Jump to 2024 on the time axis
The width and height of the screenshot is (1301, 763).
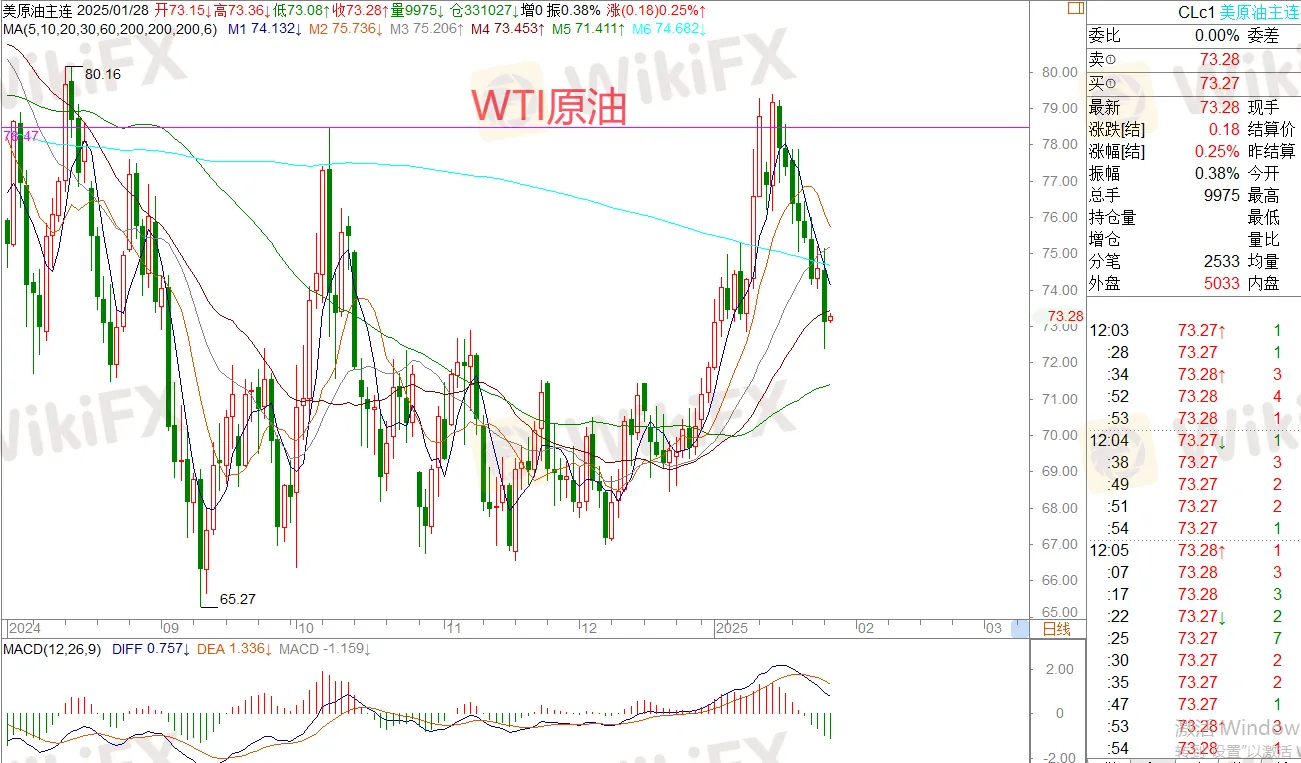24,628
